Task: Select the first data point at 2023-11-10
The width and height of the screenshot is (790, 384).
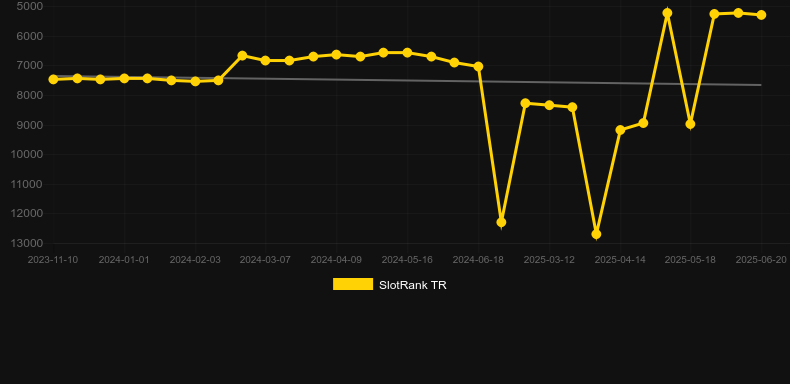Action: [x=53, y=79]
